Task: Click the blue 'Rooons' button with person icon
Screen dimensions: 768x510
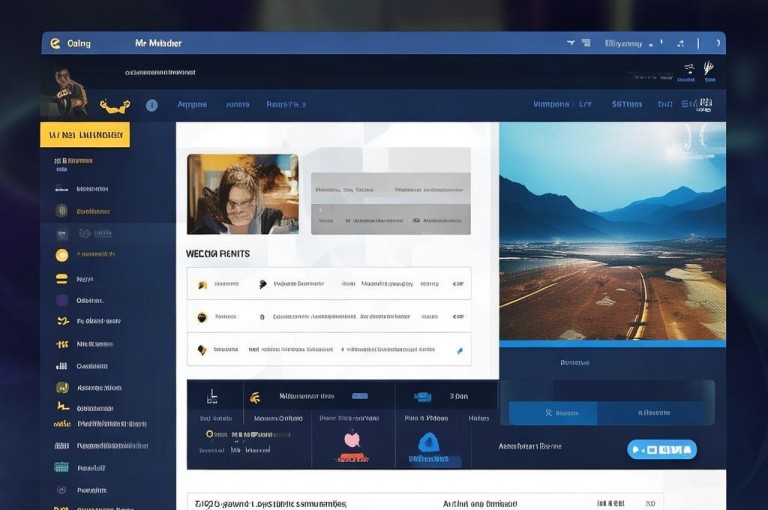Action: click(553, 413)
